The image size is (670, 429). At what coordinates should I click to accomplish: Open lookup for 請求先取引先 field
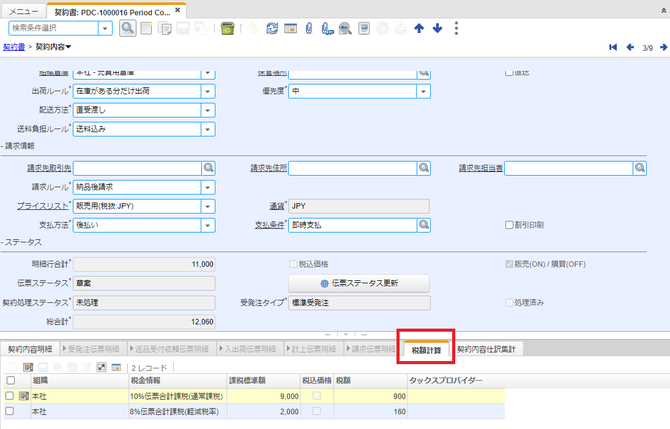tap(209, 168)
